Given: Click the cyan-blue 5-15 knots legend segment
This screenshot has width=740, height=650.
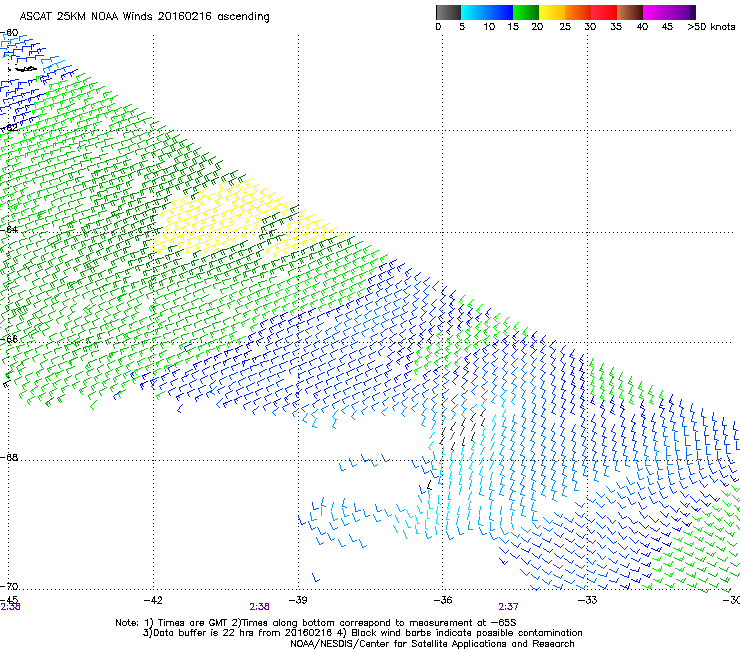Looking at the screenshot, I should (x=487, y=12).
